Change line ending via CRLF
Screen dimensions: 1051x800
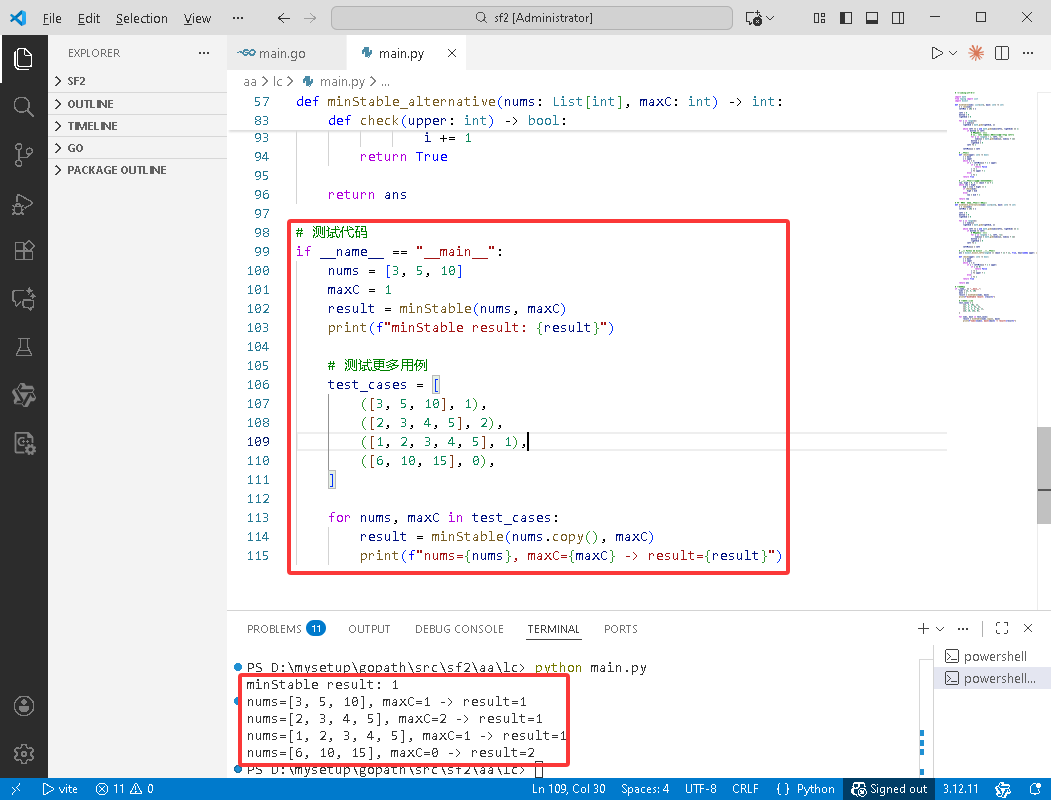(745, 789)
